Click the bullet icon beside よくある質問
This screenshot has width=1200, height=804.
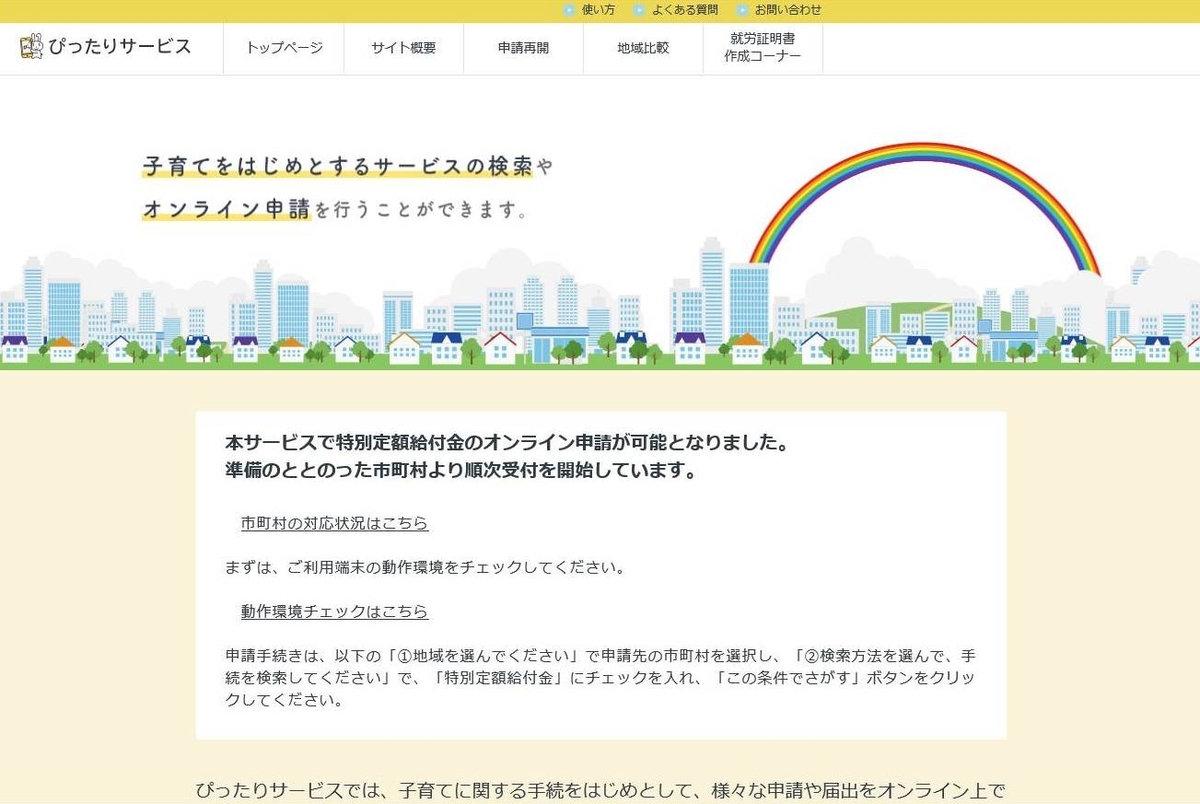639,10
